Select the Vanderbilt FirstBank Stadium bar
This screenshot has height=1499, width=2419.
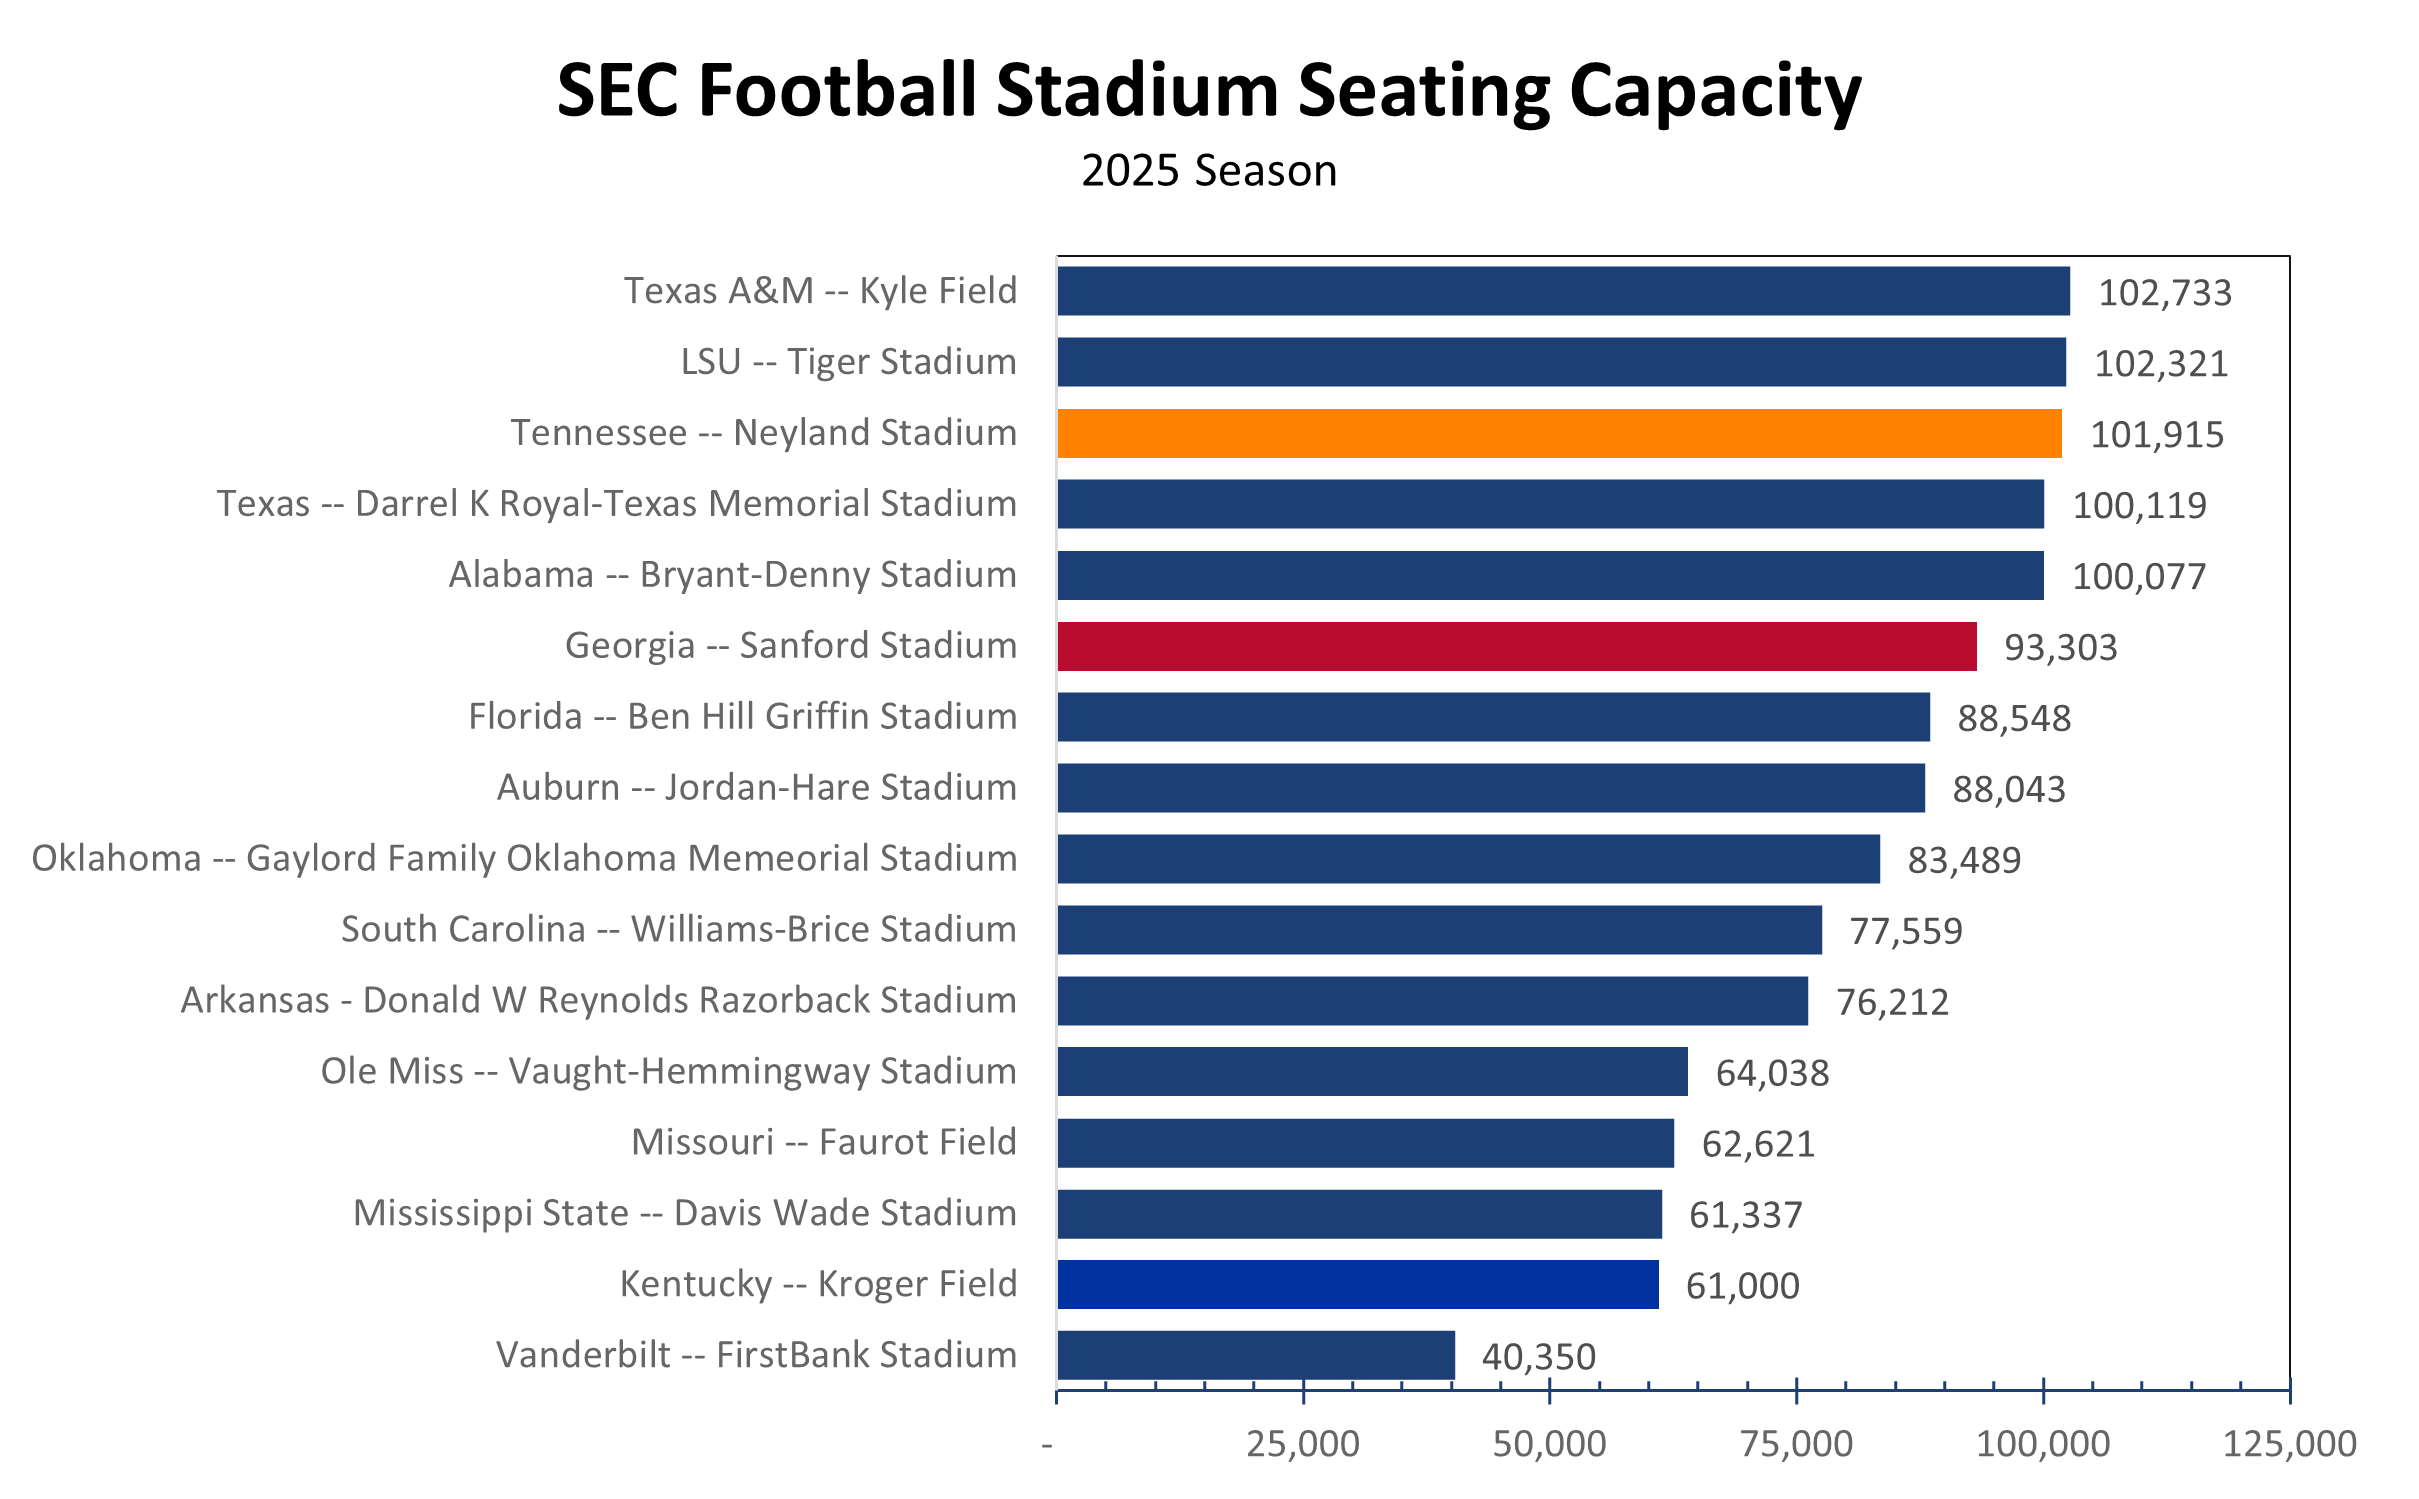click(1255, 1355)
